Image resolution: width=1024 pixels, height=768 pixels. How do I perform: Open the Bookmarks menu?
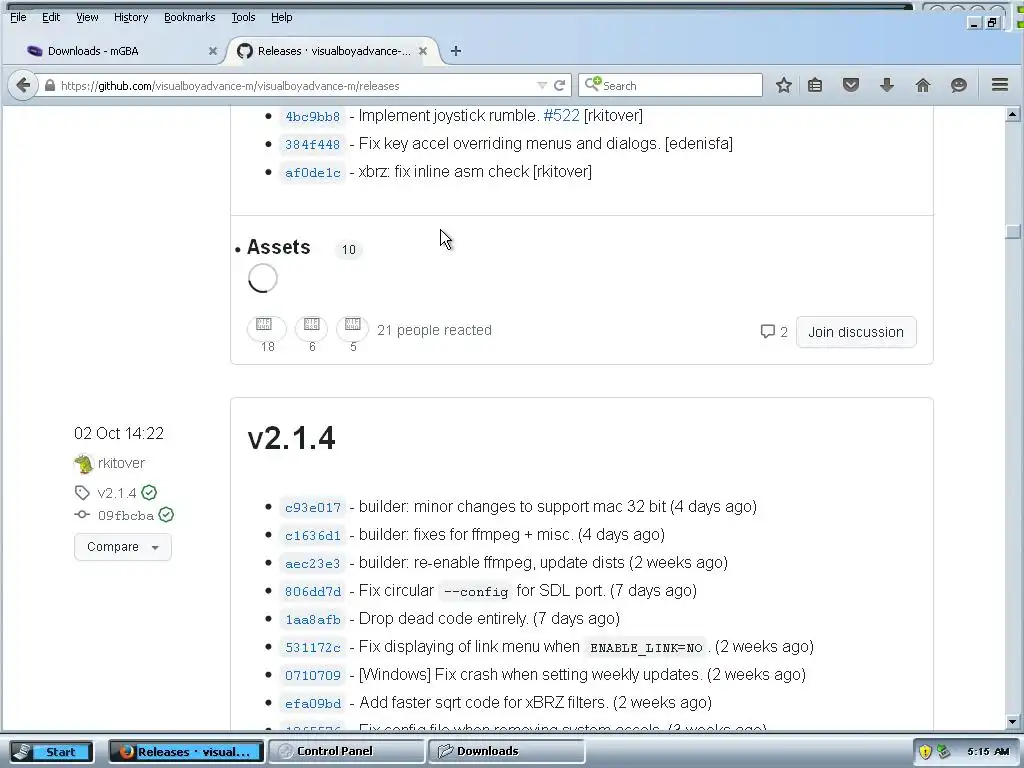click(x=189, y=17)
